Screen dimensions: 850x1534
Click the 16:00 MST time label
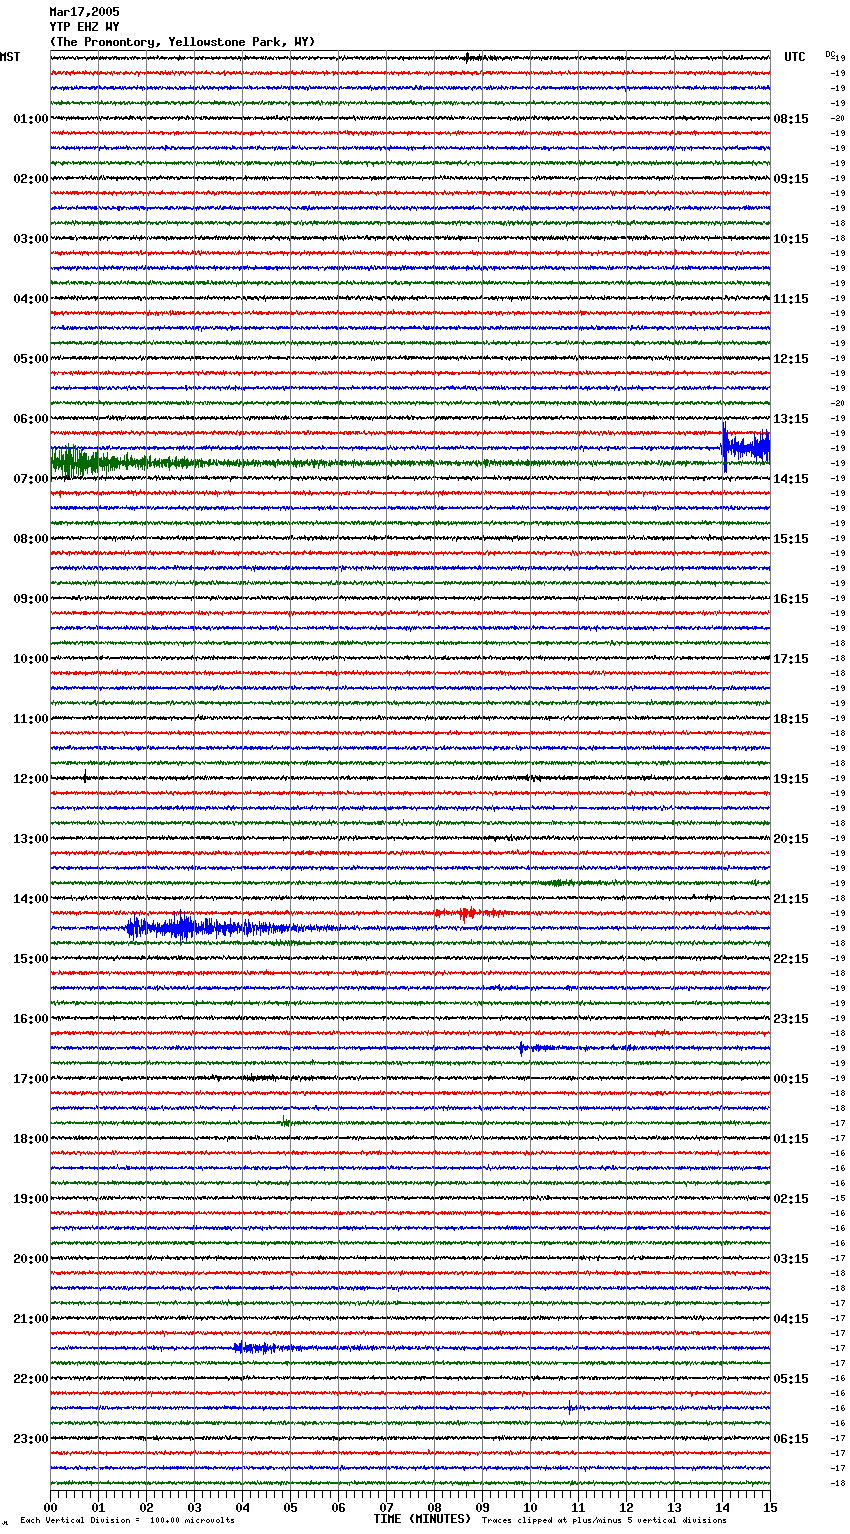30,1019
